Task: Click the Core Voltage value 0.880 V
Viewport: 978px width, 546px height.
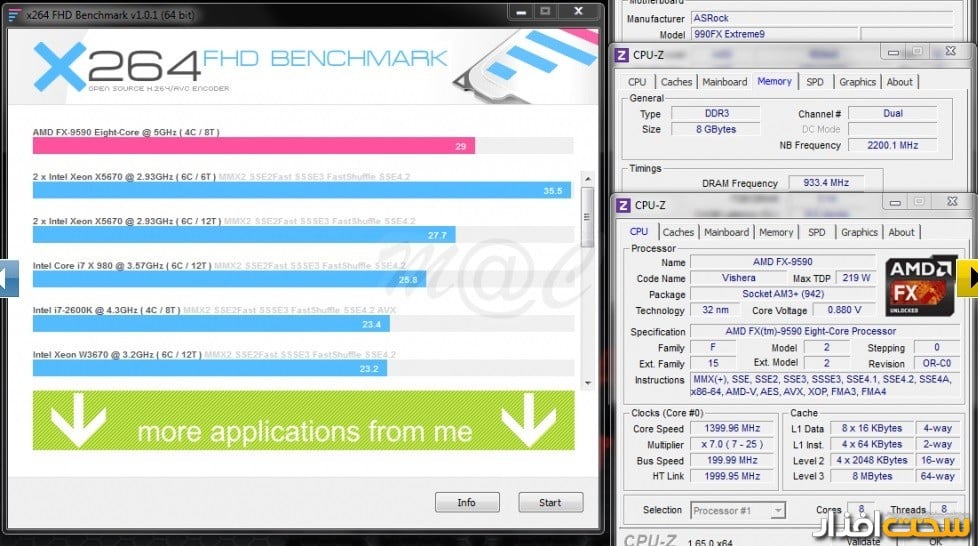Action: [x=844, y=310]
